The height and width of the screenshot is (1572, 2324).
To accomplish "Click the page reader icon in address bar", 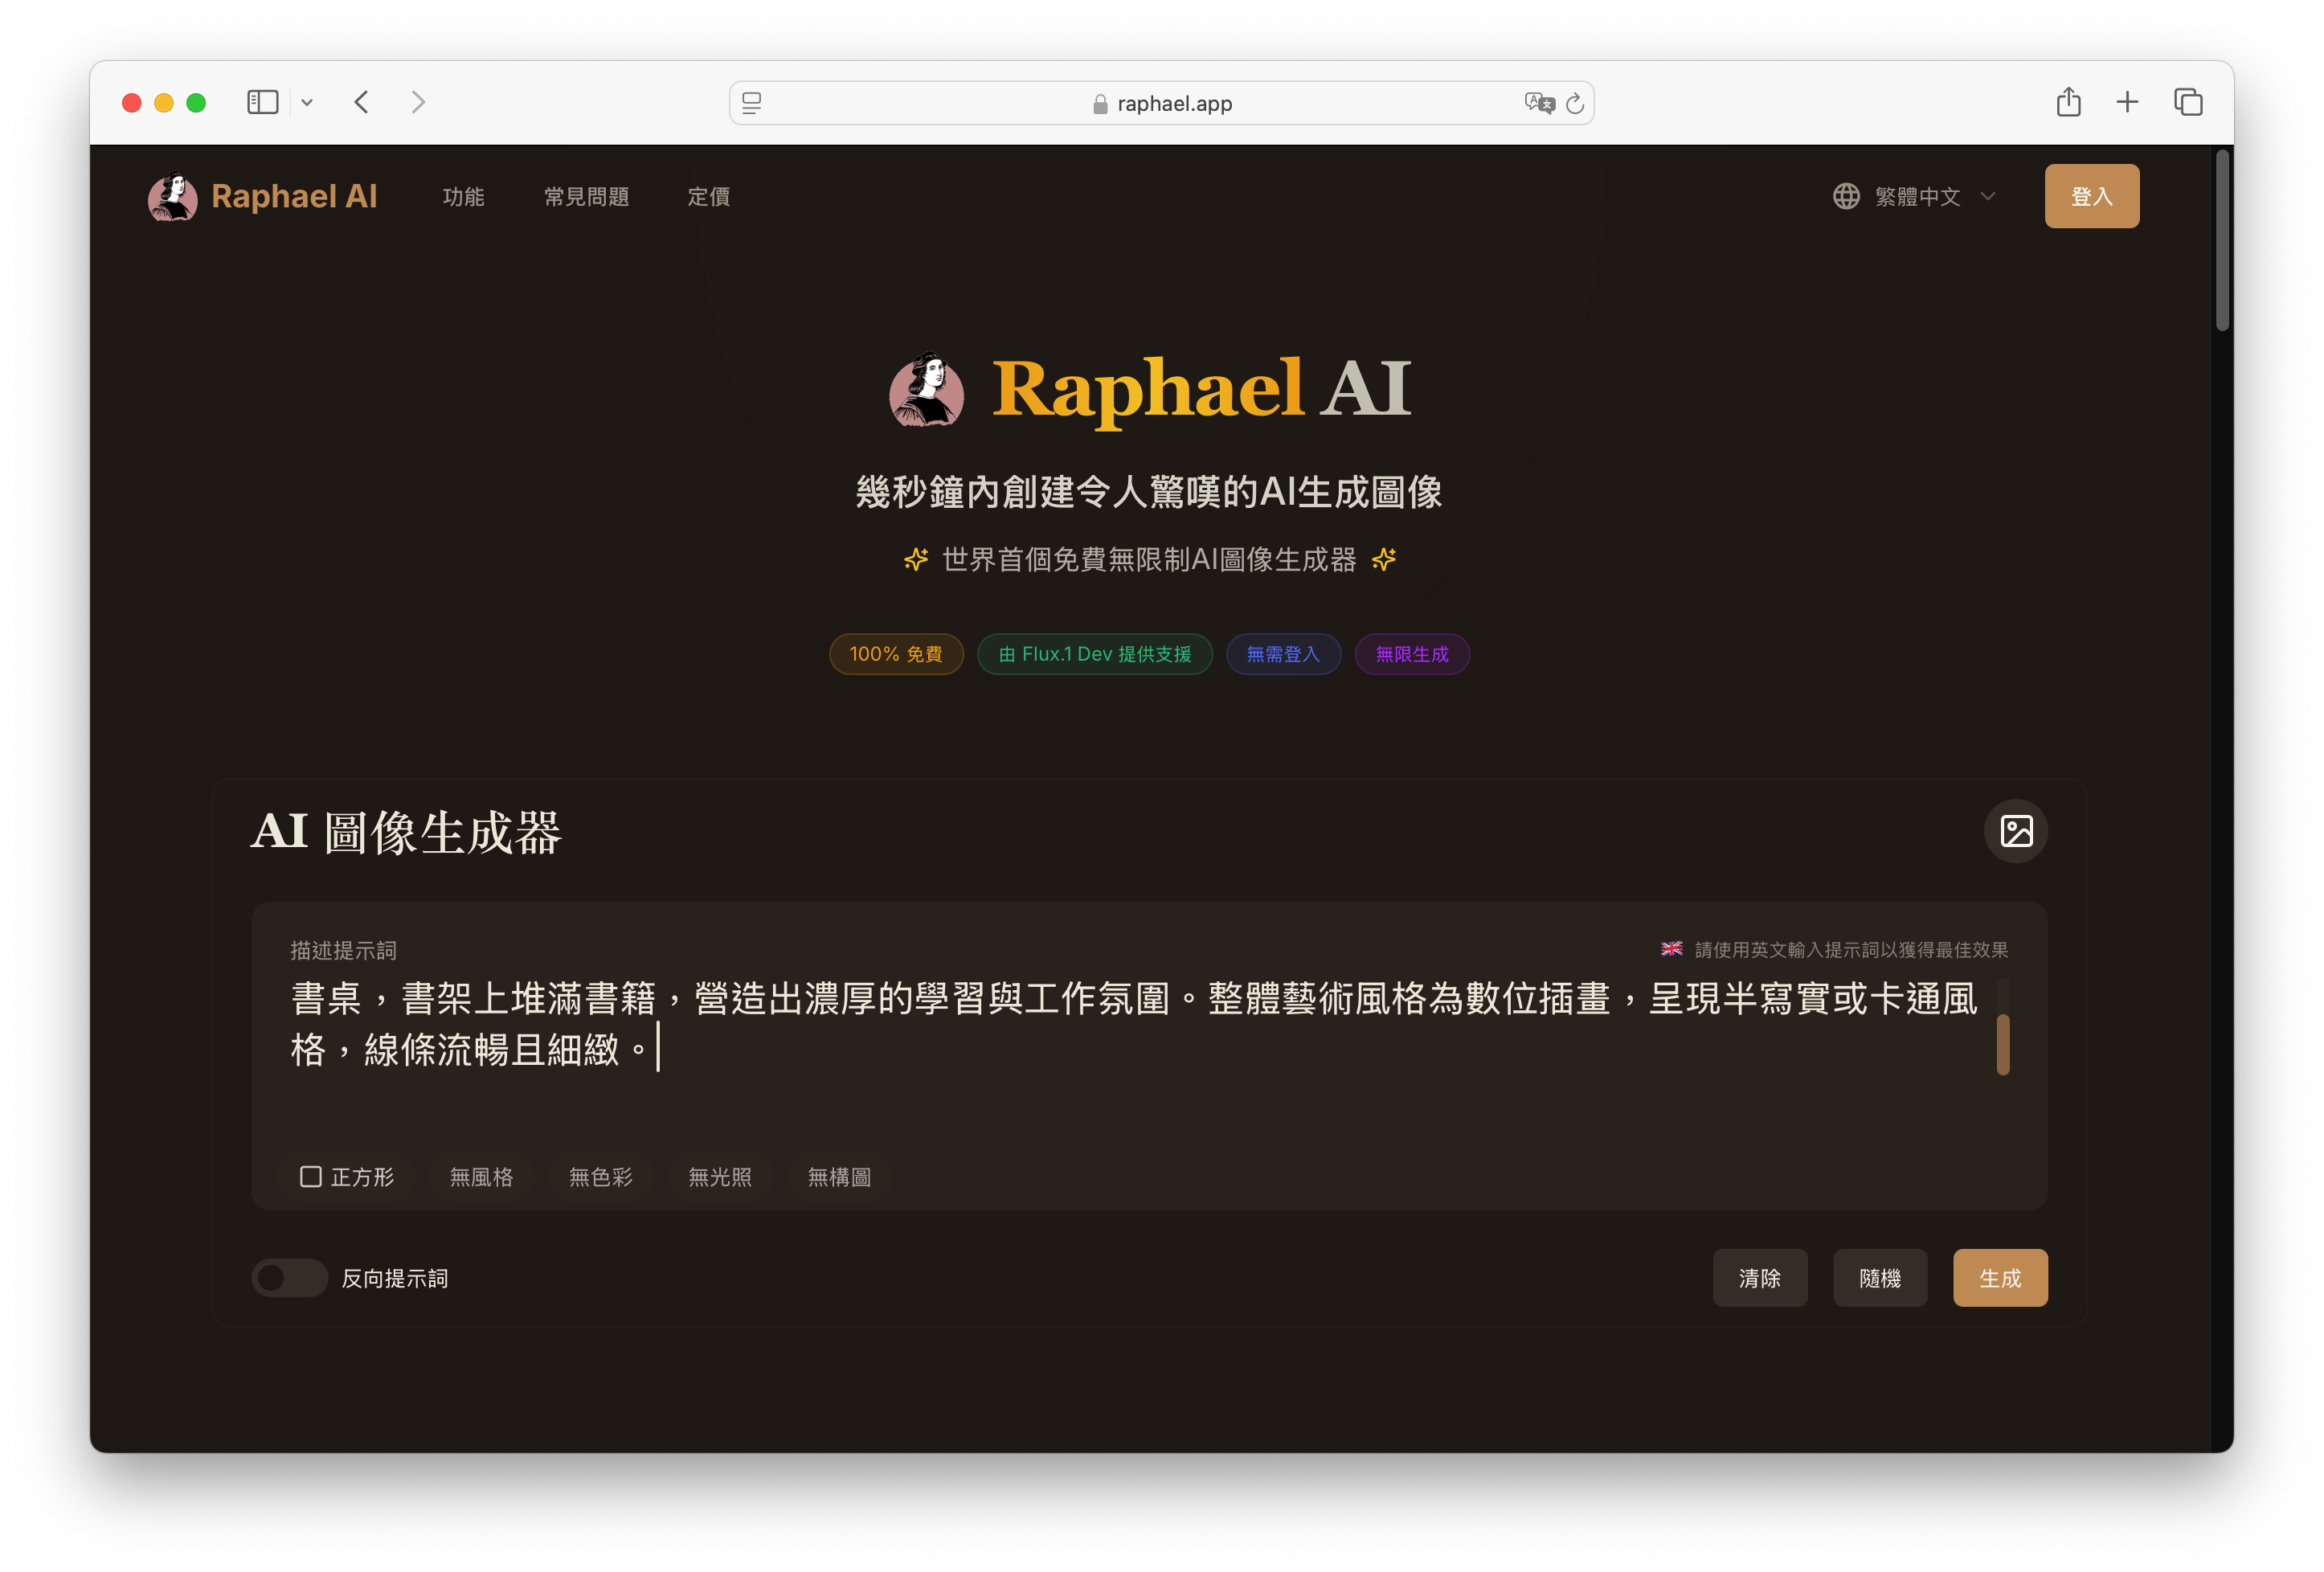I will tap(752, 103).
